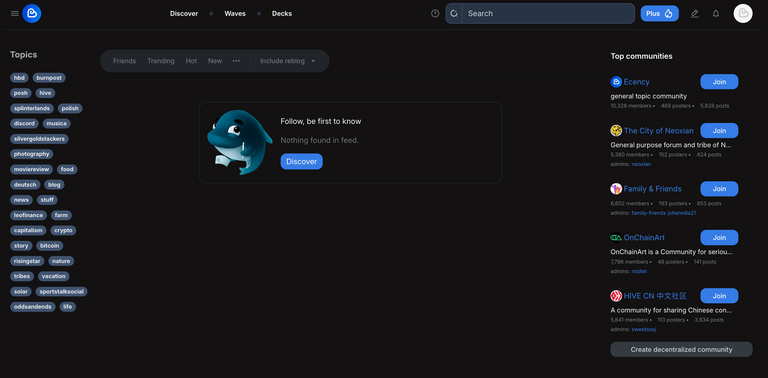Open the HIVE CN community icon
768x378 pixels.
pos(616,296)
